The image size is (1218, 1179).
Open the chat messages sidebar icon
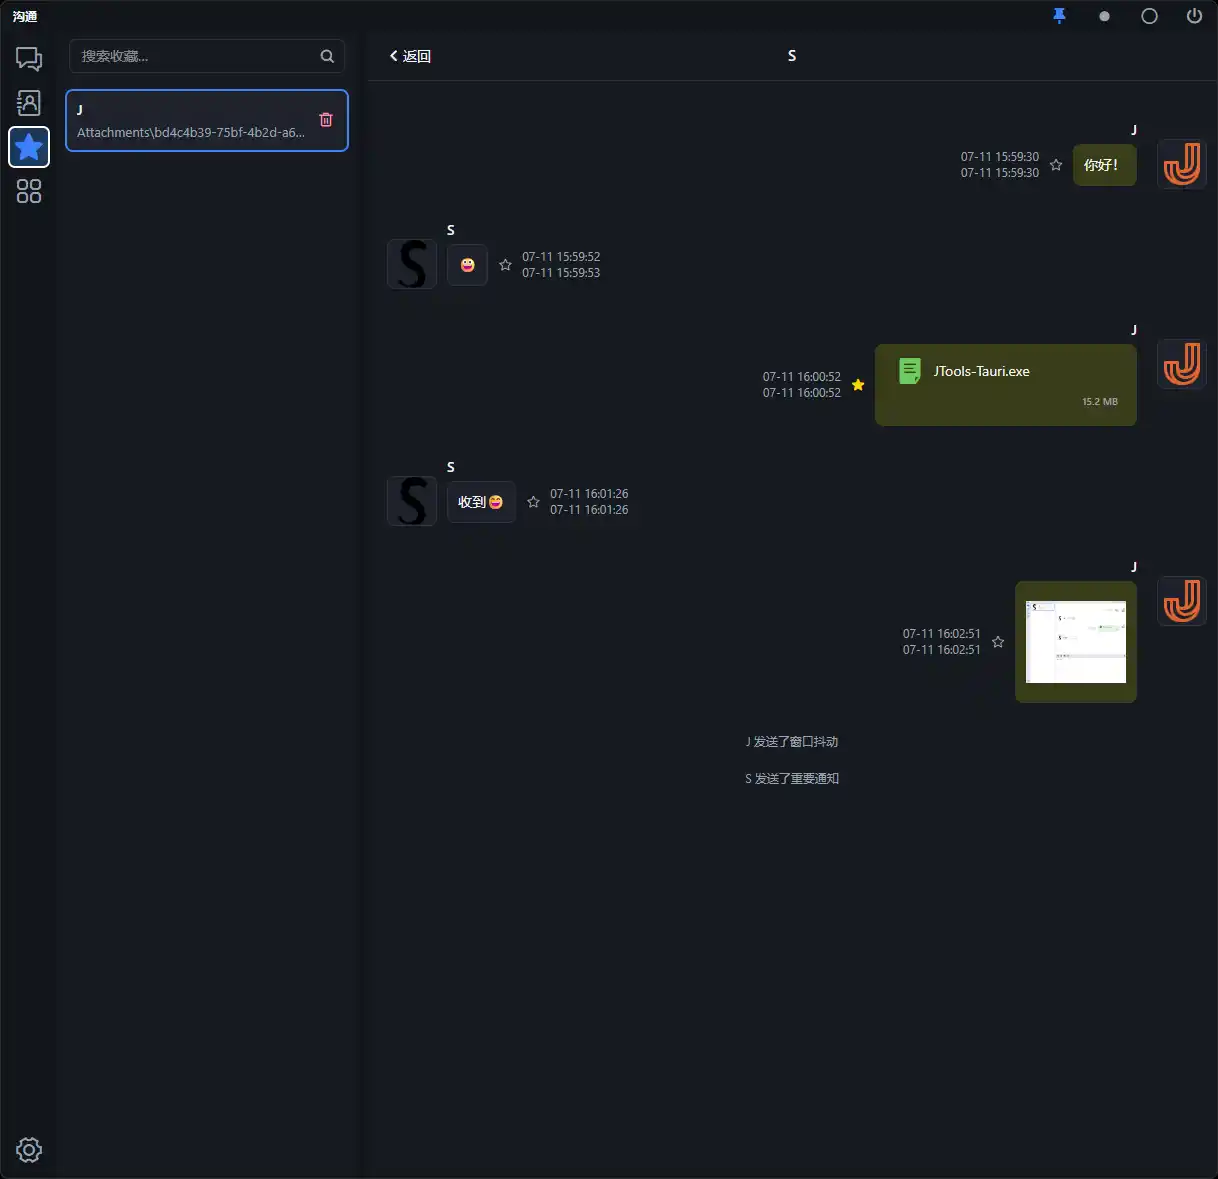click(29, 59)
